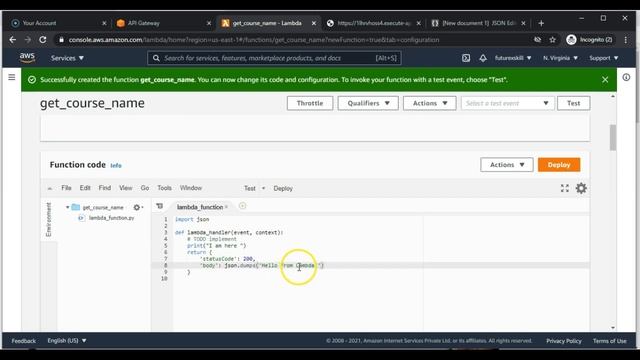Expand the Qualifiers dropdown

pos(368,103)
